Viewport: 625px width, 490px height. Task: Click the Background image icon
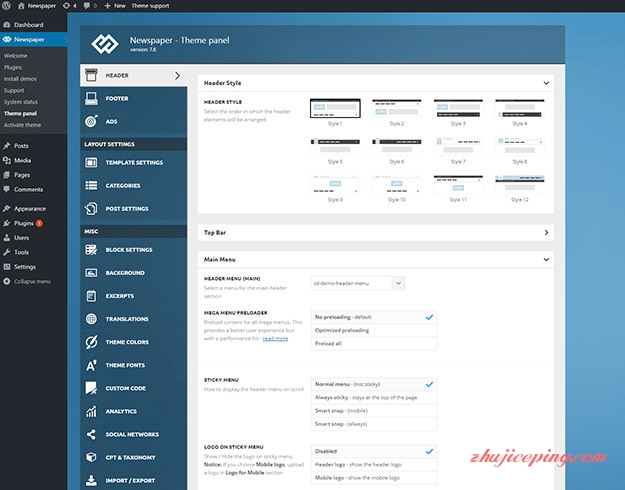click(91, 273)
